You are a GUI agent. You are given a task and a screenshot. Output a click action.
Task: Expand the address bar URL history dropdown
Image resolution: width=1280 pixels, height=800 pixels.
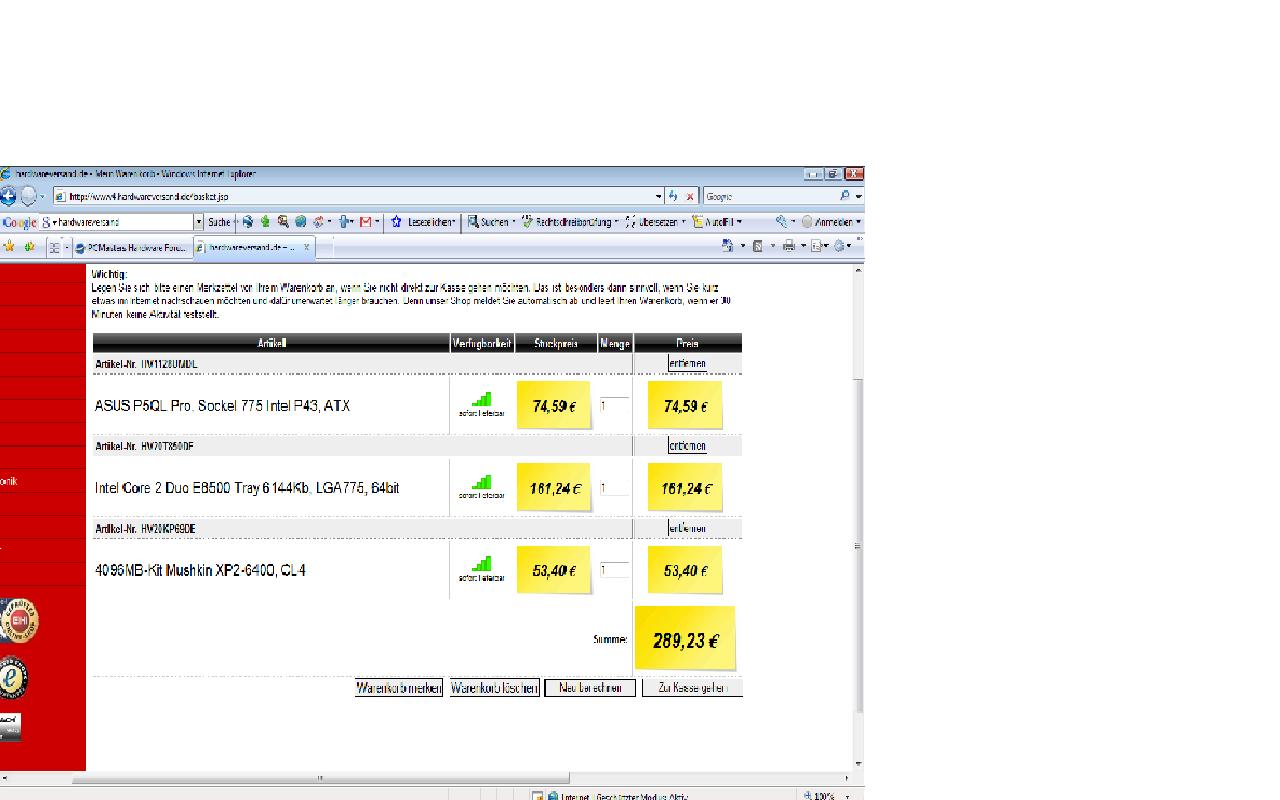(658, 196)
